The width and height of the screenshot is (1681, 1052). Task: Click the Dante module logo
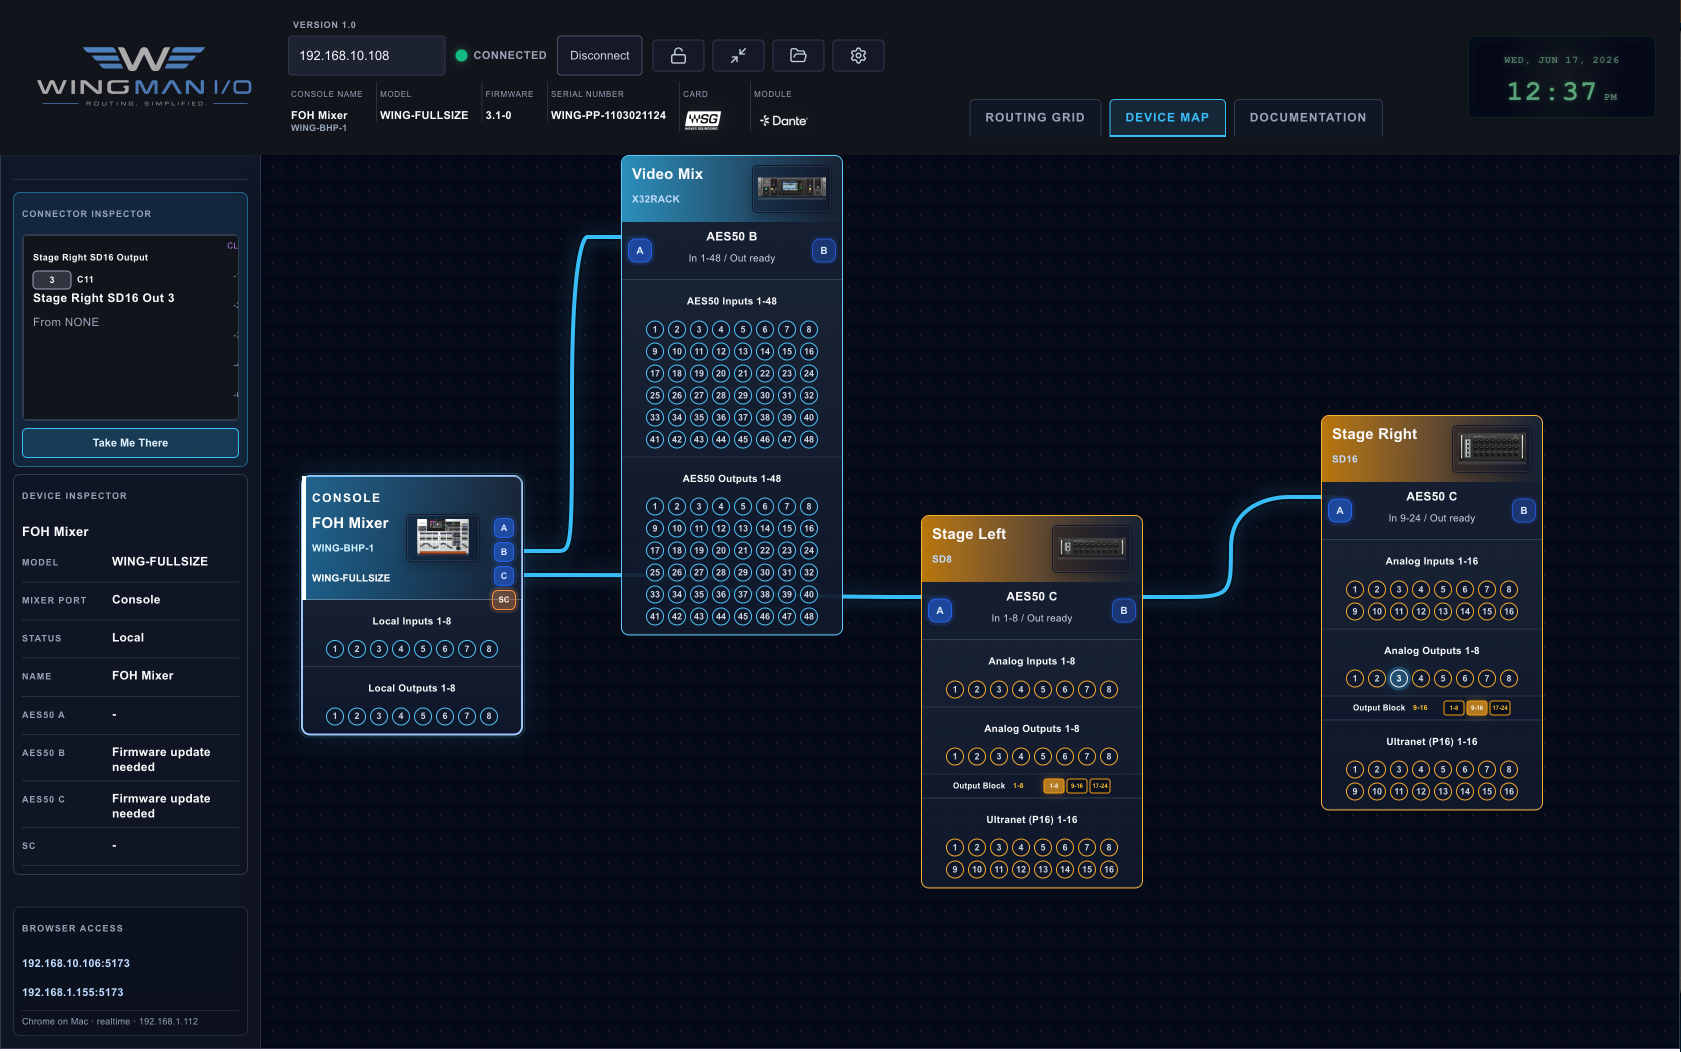[x=783, y=121]
